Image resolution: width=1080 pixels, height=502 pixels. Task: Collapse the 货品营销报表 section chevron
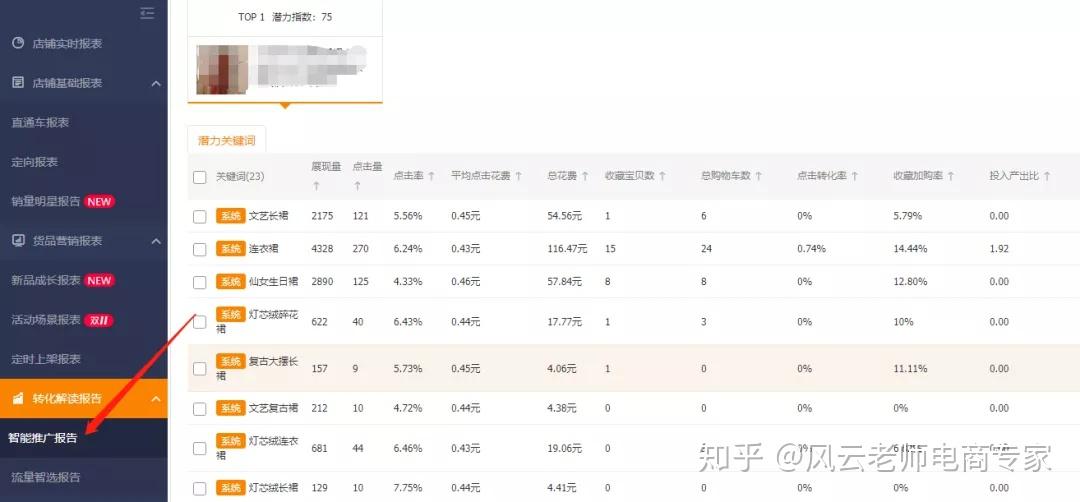(x=156, y=242)
